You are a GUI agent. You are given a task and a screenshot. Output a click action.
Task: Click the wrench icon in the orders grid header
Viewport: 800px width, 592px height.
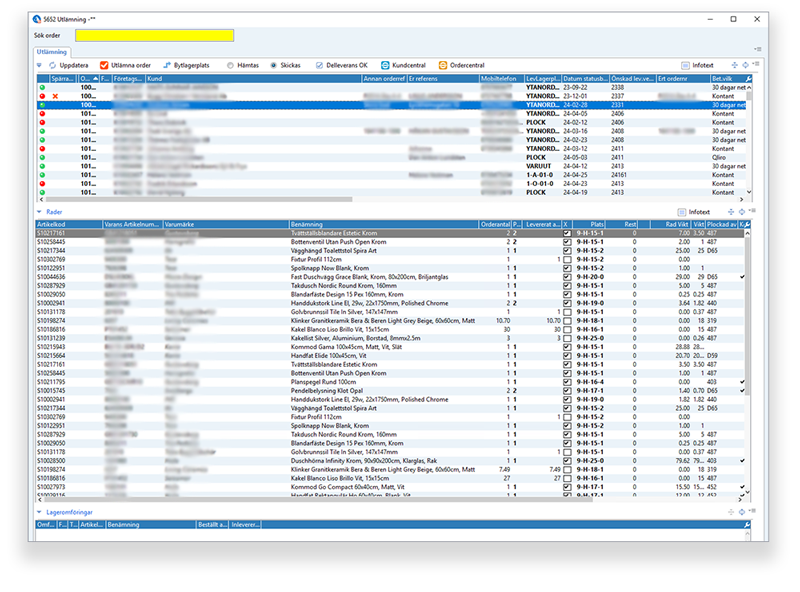coord(748,79)
